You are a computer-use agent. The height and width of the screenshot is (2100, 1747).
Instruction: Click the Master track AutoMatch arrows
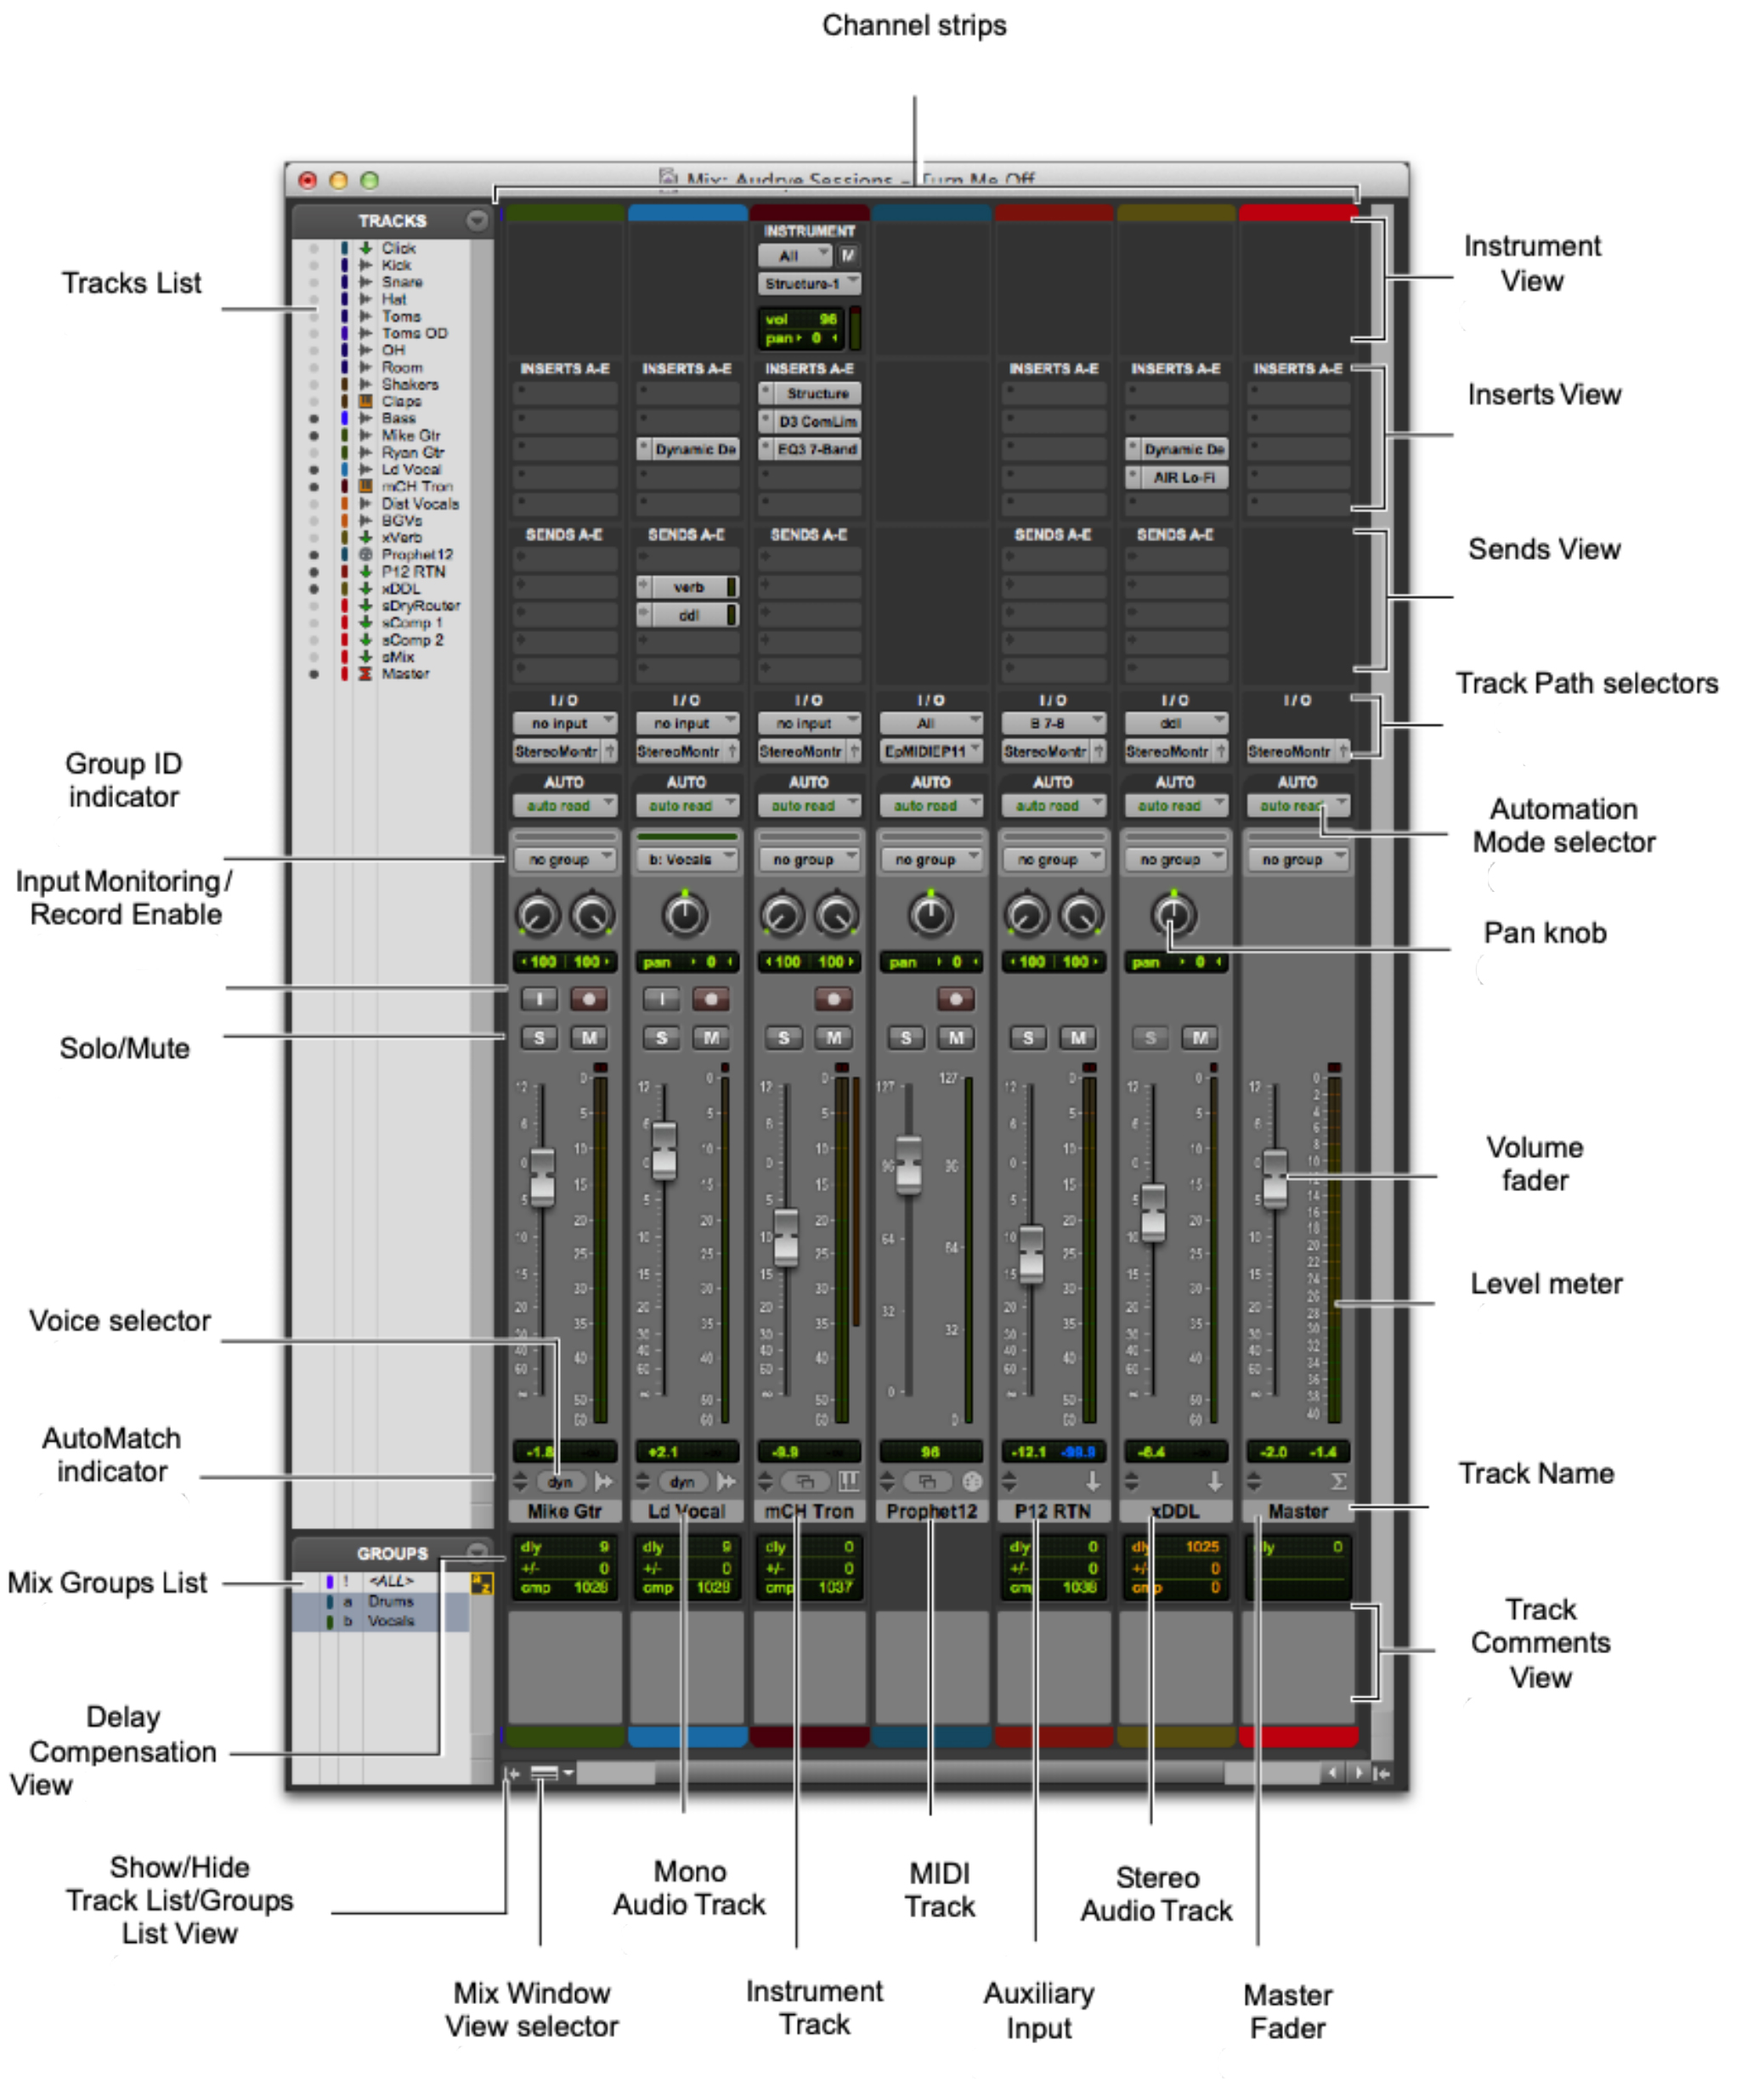(x=1254, y=1481)
